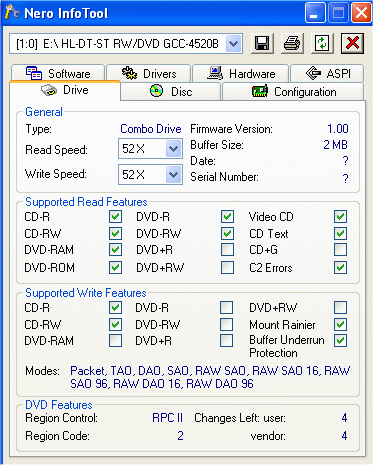The image size is (373, 465).
Task: Open the Hardware tab
Action: coord(240,73)
